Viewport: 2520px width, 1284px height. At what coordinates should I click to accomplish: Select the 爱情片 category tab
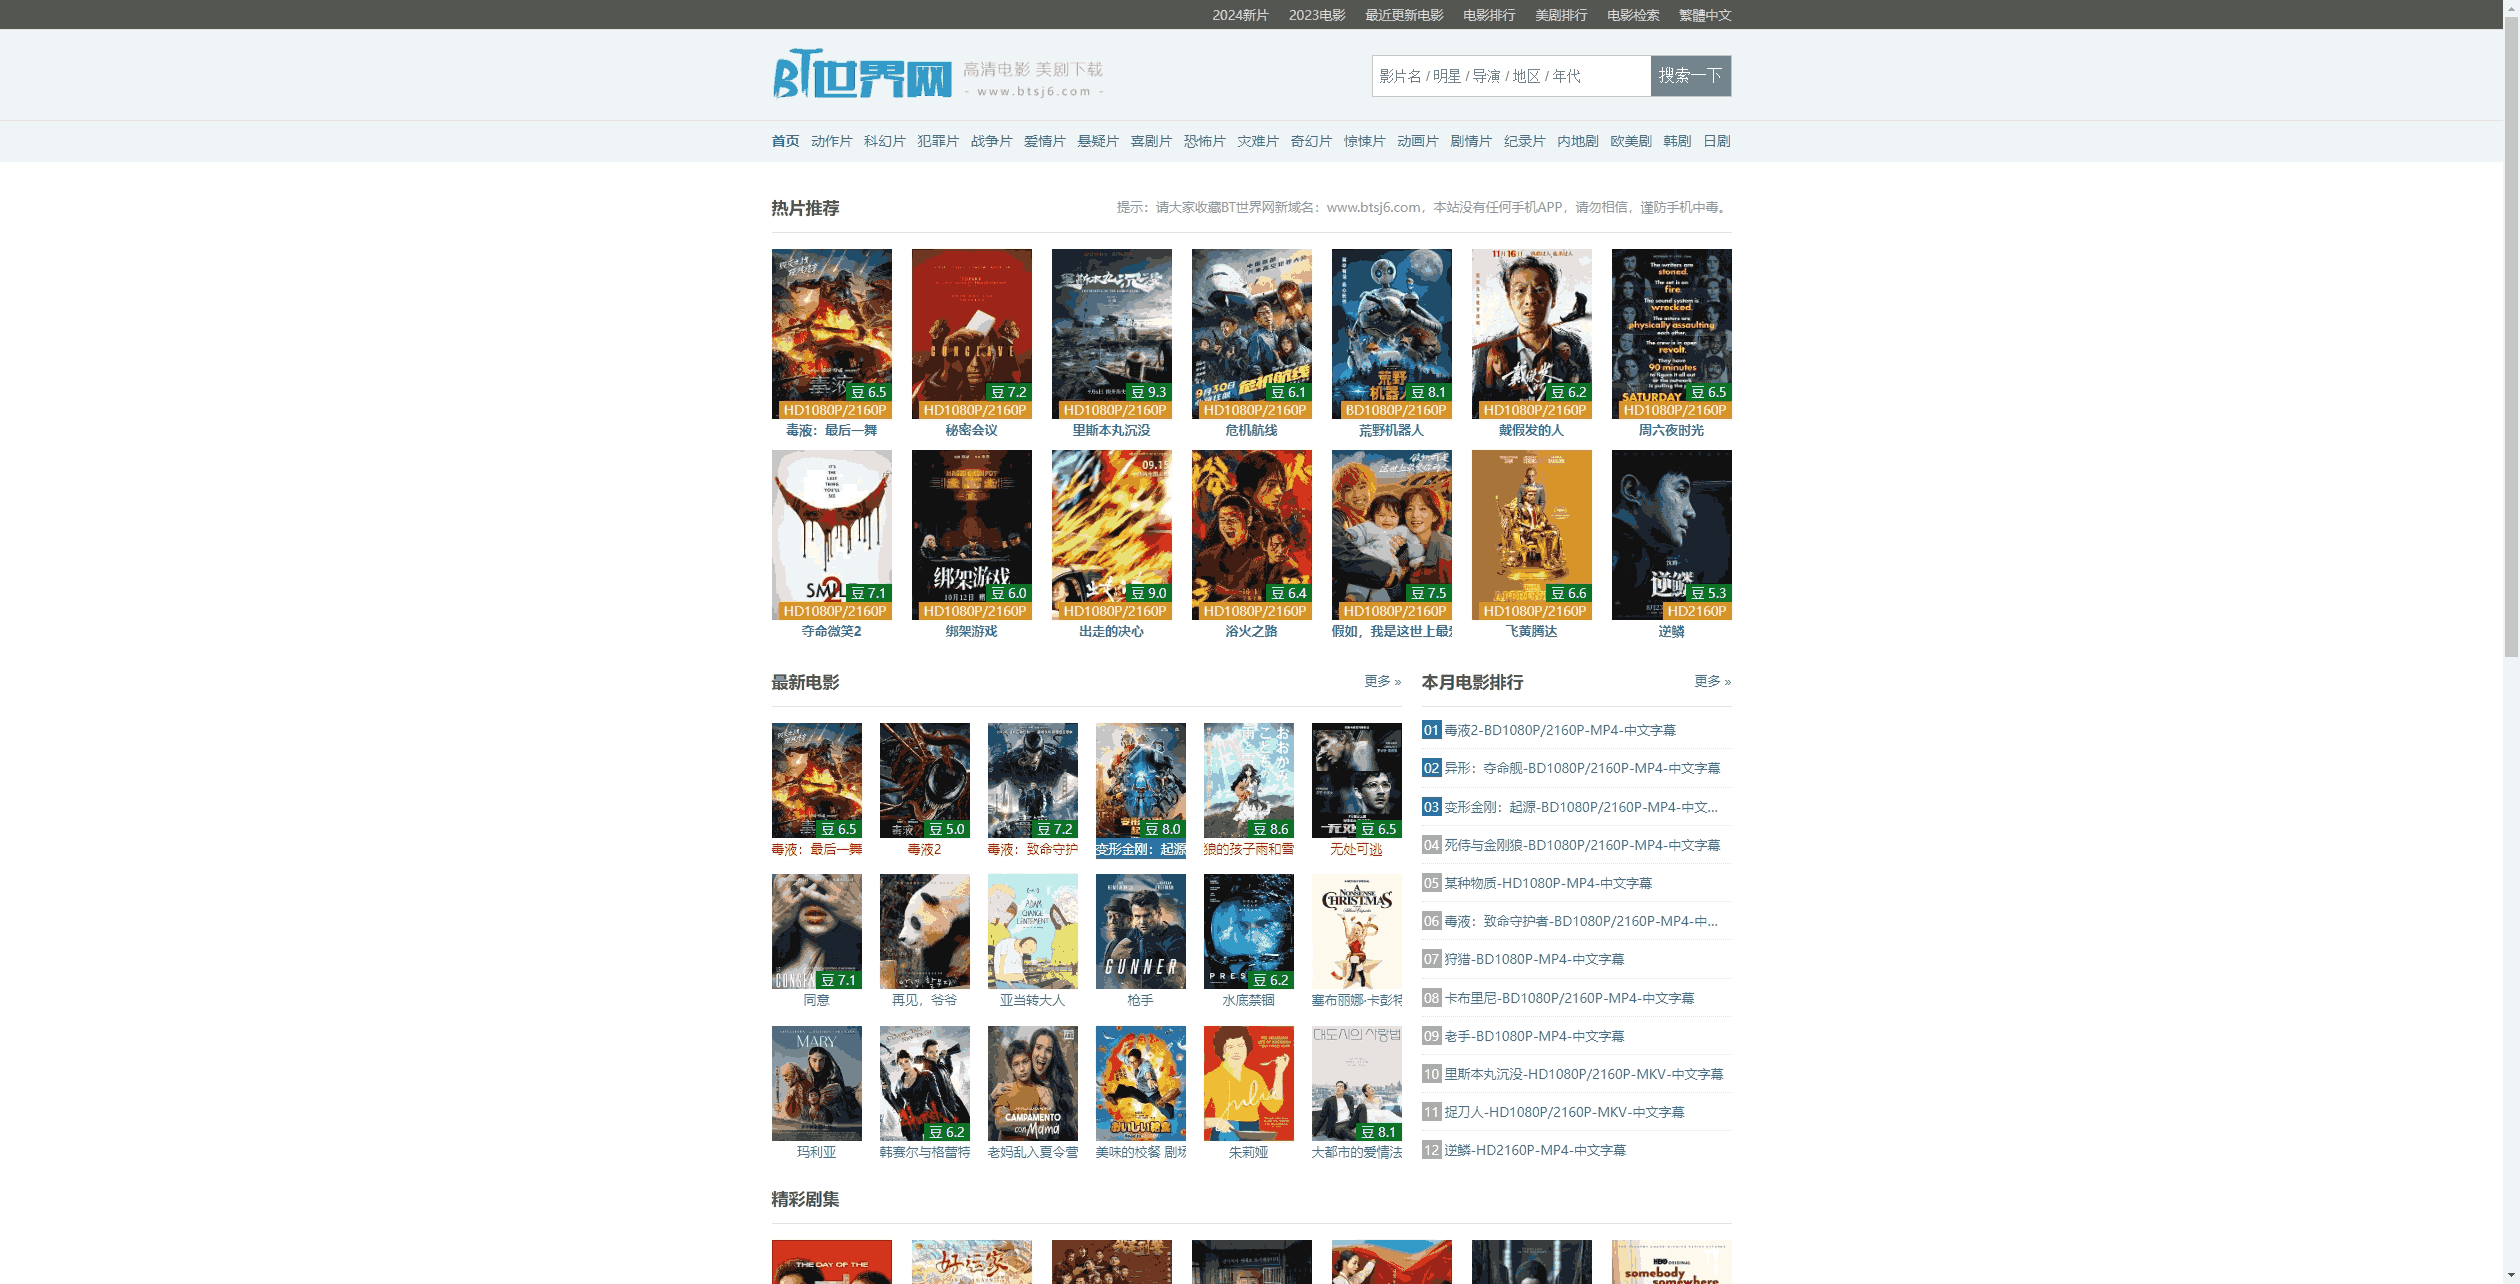tap(1044, 141)
